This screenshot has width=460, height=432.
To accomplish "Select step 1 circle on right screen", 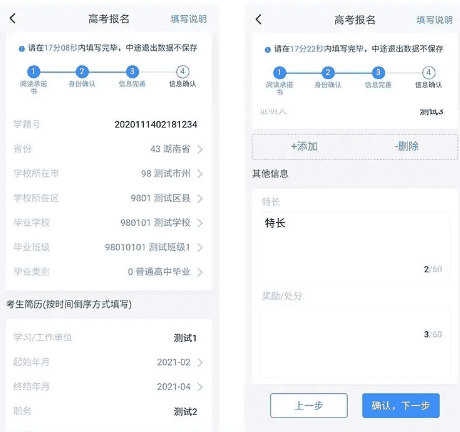I will (x=279, y=72).
